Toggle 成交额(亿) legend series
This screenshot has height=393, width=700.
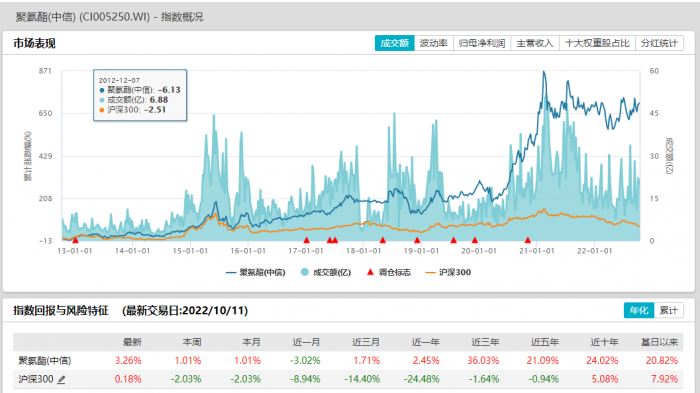point(326,272)
